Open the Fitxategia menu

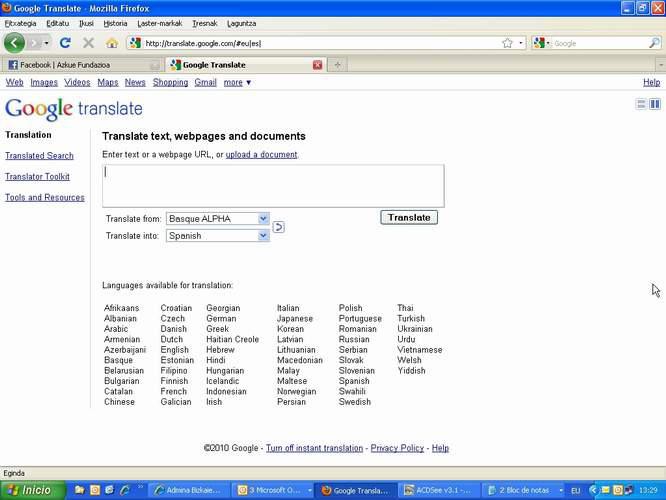click(x=20, y=23)
